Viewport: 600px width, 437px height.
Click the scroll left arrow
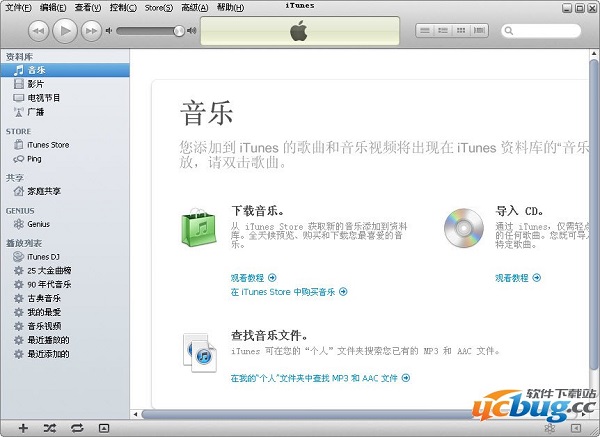(135, 414)
